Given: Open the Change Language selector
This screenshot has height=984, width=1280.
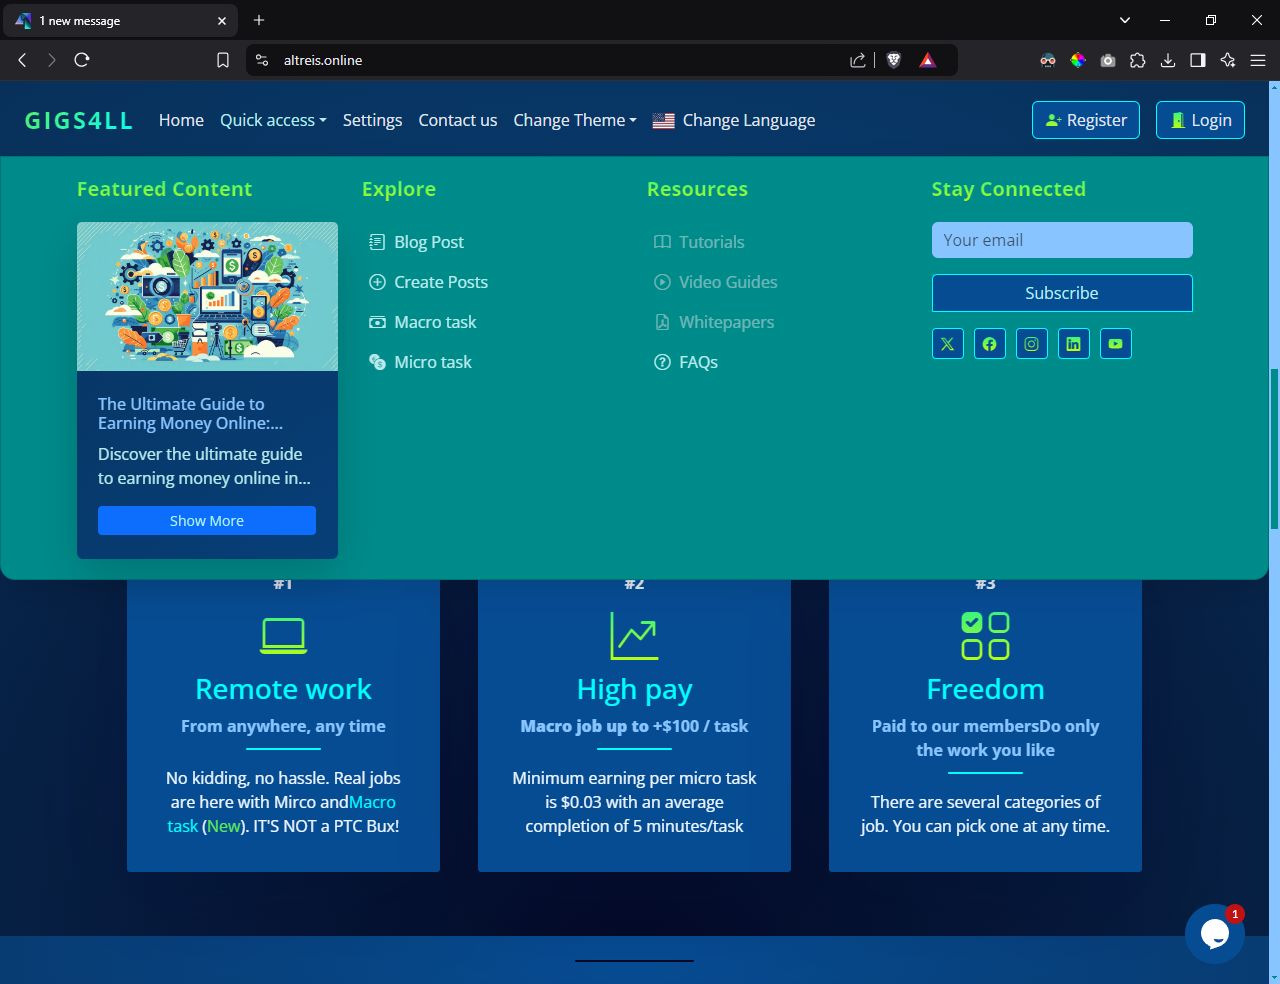Looking at the screenshot, I should 734,120.
